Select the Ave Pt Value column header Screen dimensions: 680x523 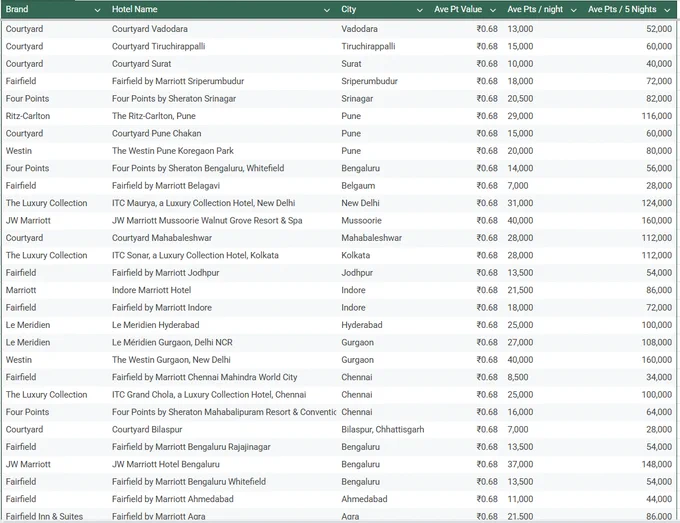click(x=458, y=9)
